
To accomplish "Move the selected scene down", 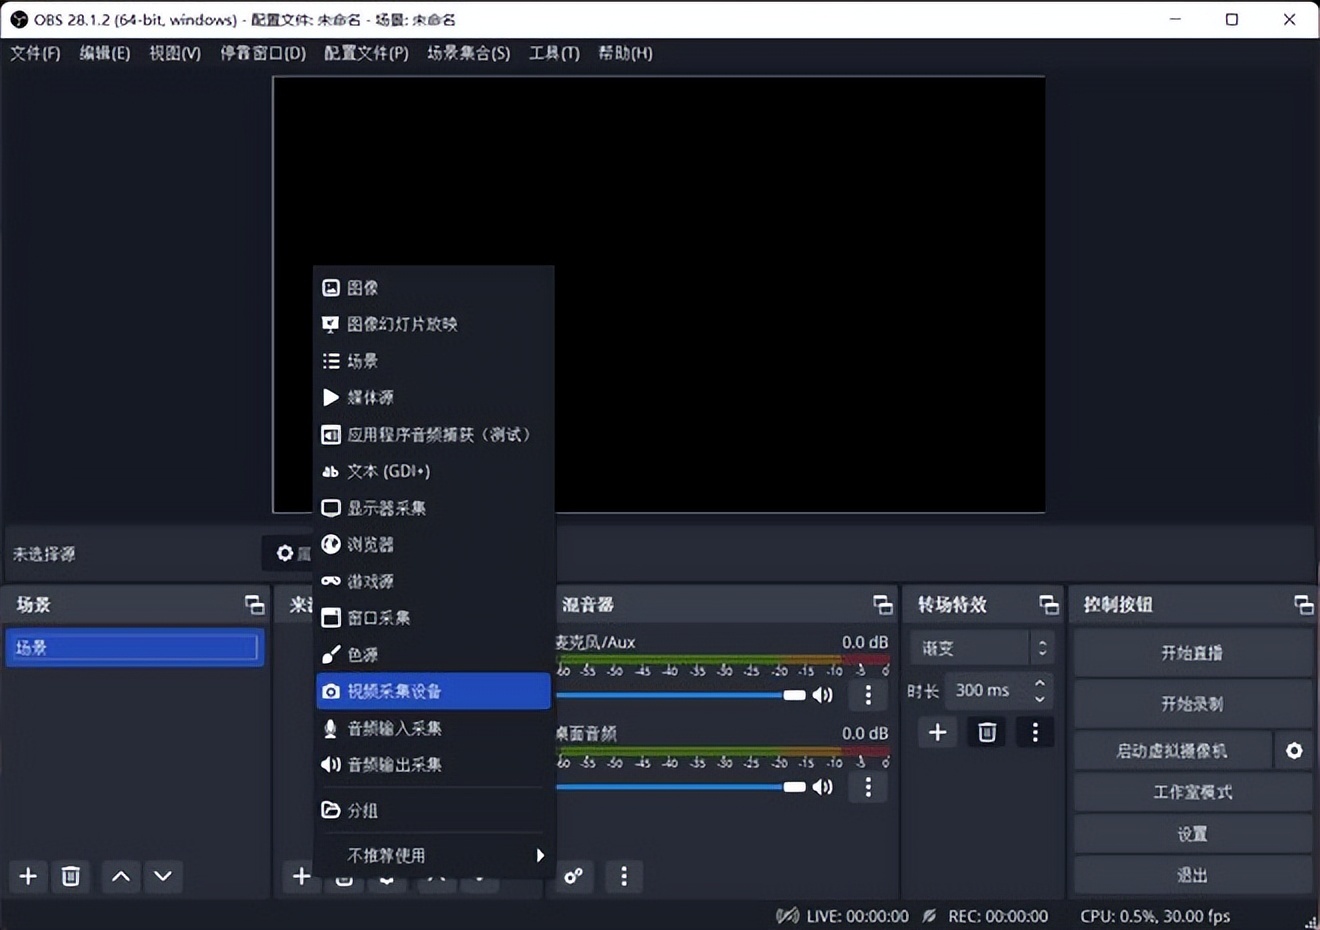I will [x=163, y=876].
